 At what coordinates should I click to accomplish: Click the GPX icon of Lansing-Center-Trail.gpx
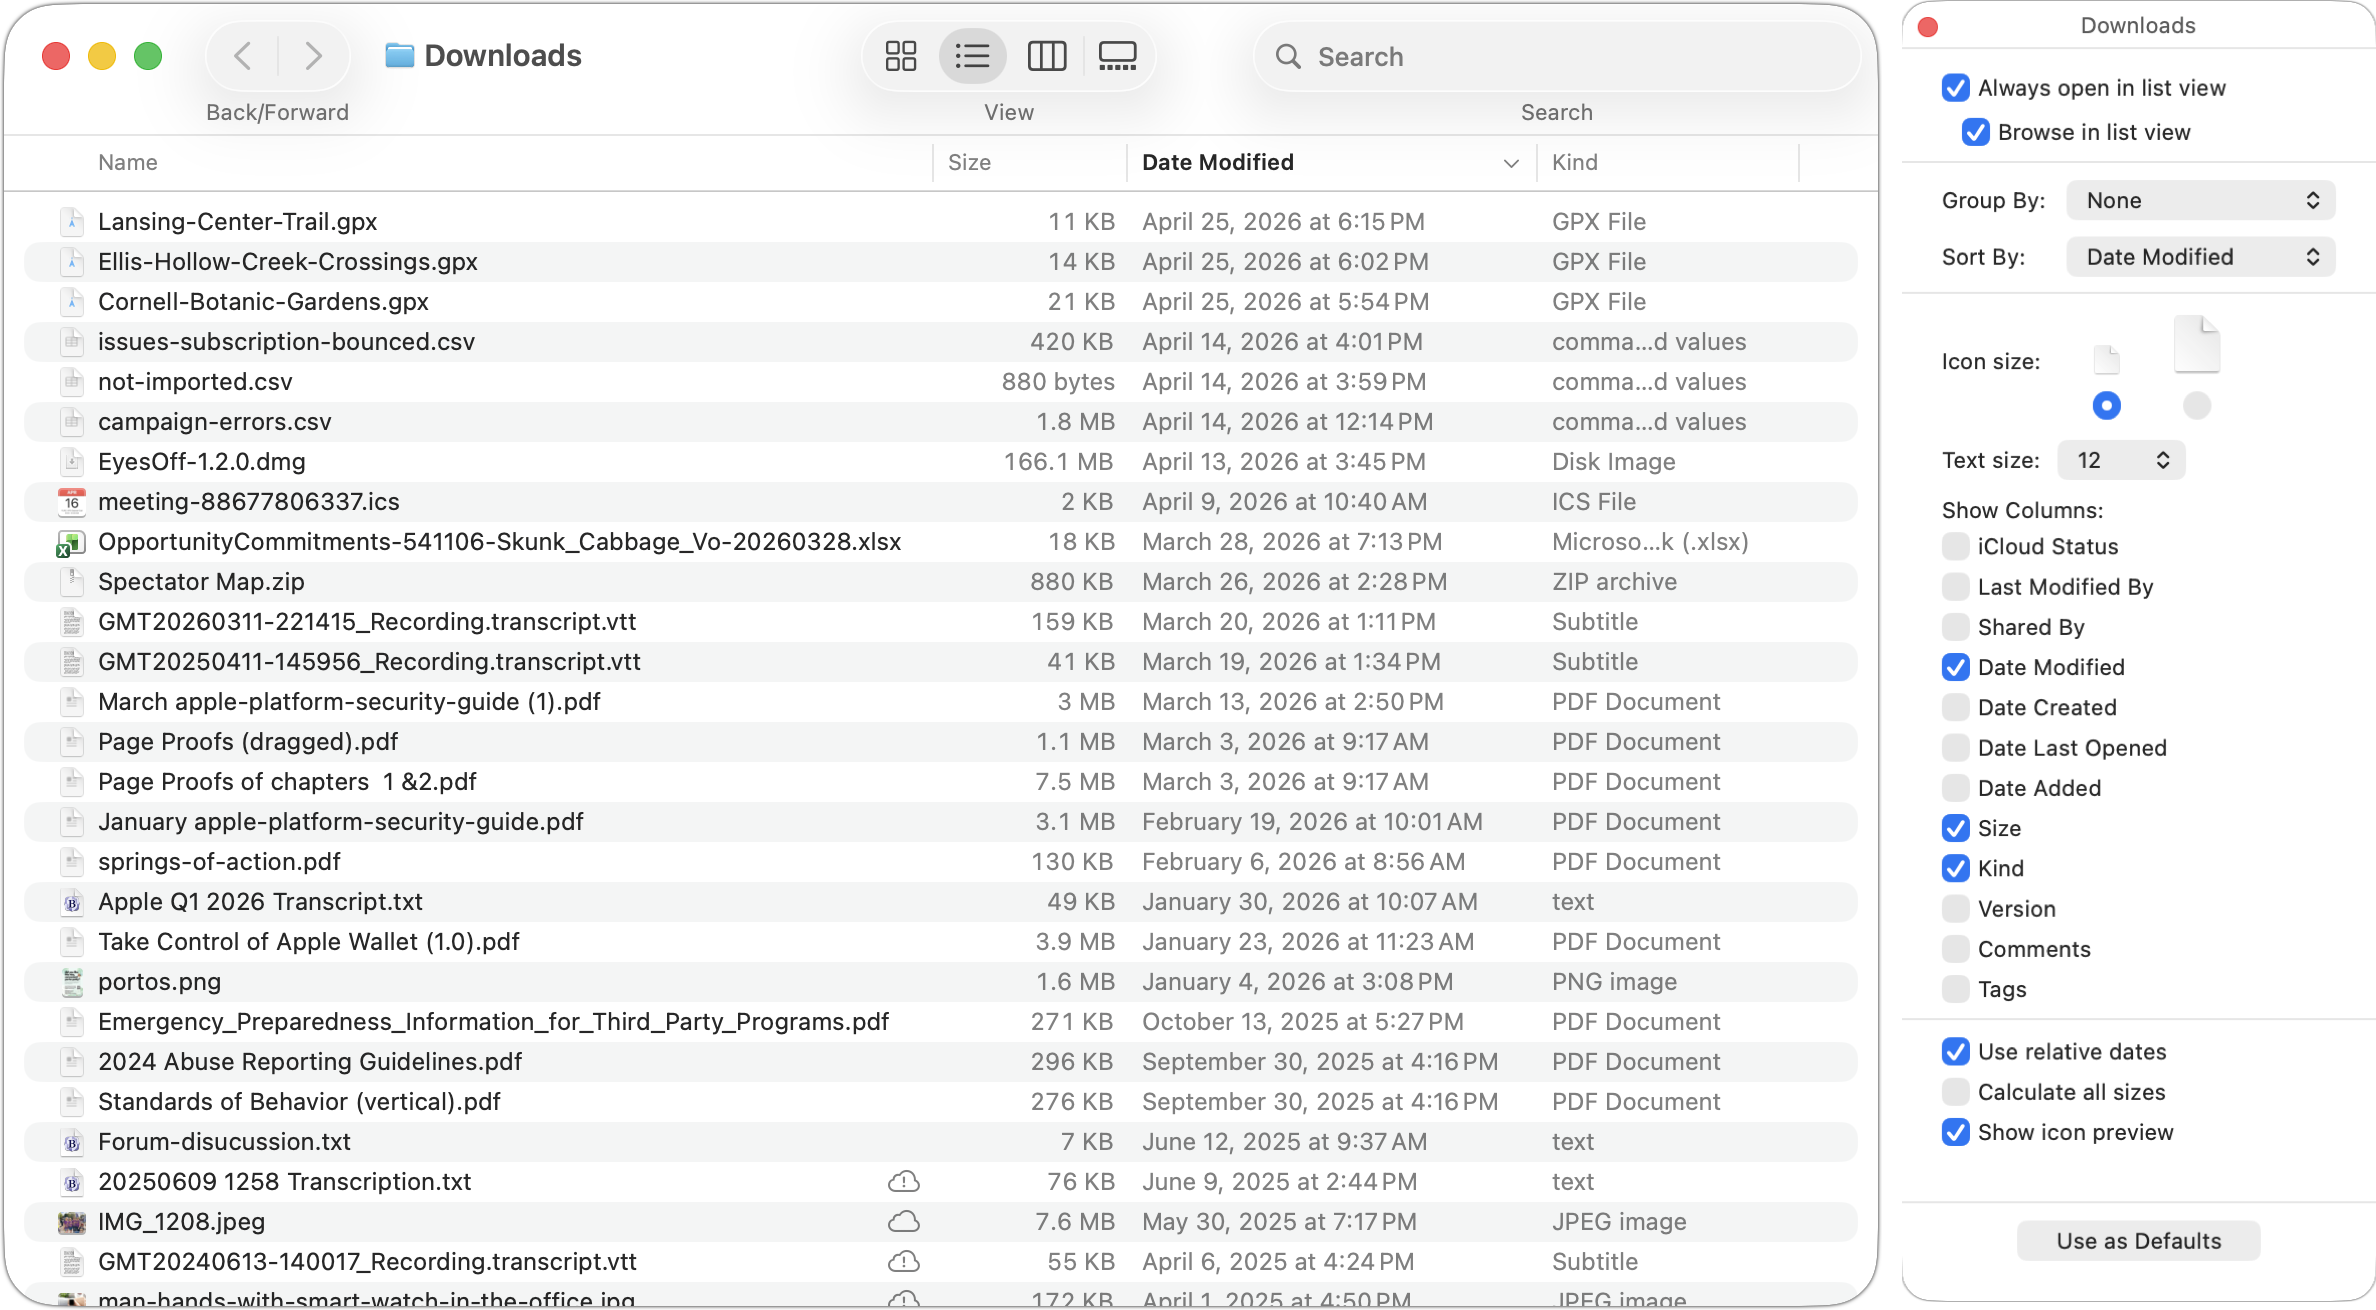(x=72, y=222)
